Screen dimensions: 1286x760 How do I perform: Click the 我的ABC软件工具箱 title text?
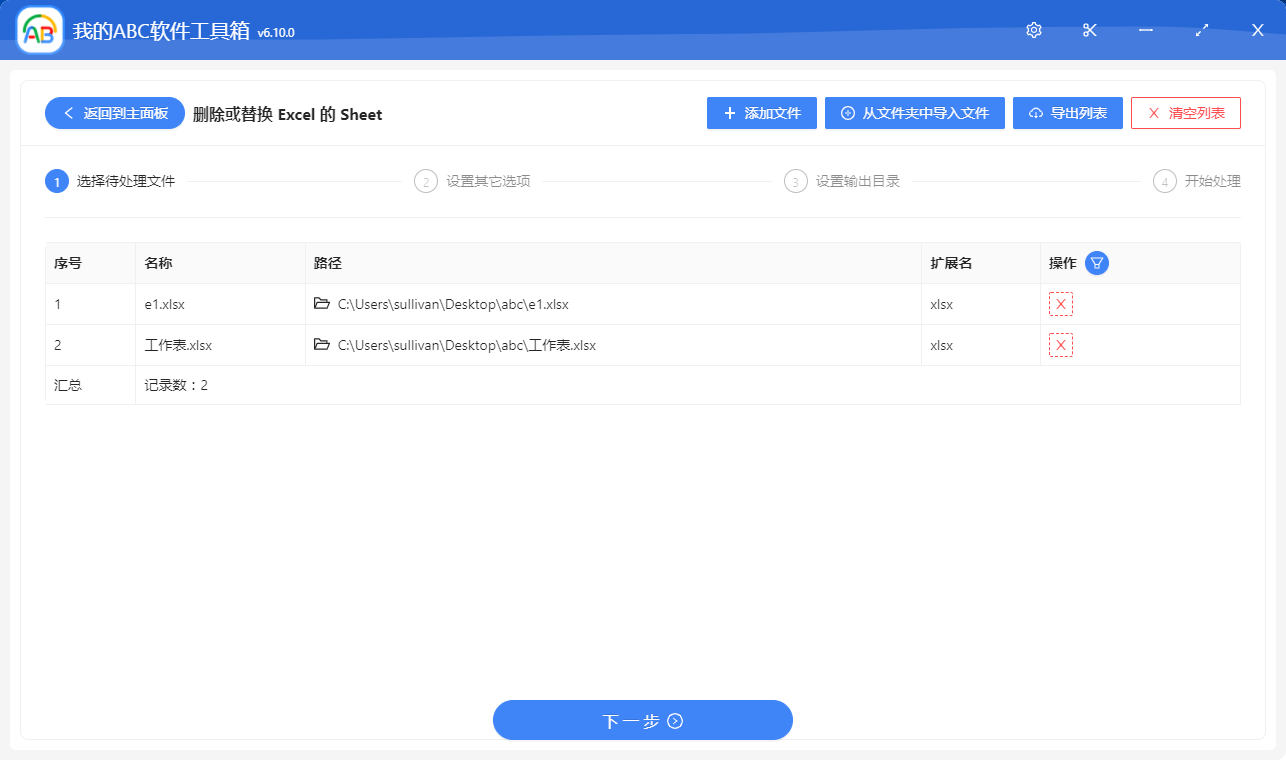(161, 31)
